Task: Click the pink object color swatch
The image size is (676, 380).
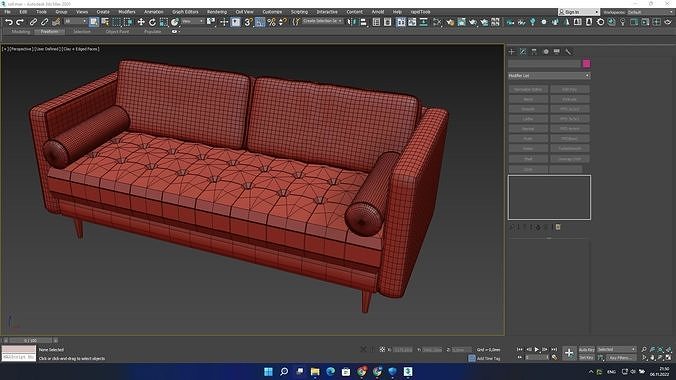Action: click(586, 64)
